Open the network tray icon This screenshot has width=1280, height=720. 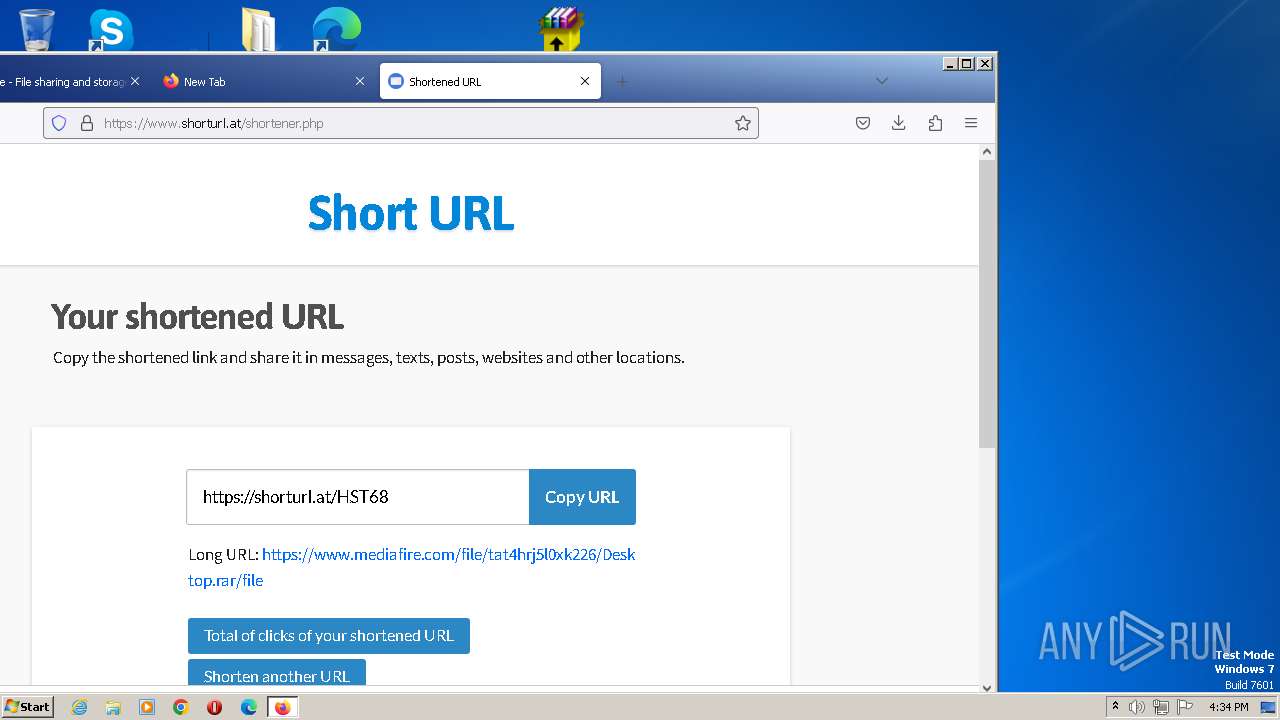[1160, 707]
